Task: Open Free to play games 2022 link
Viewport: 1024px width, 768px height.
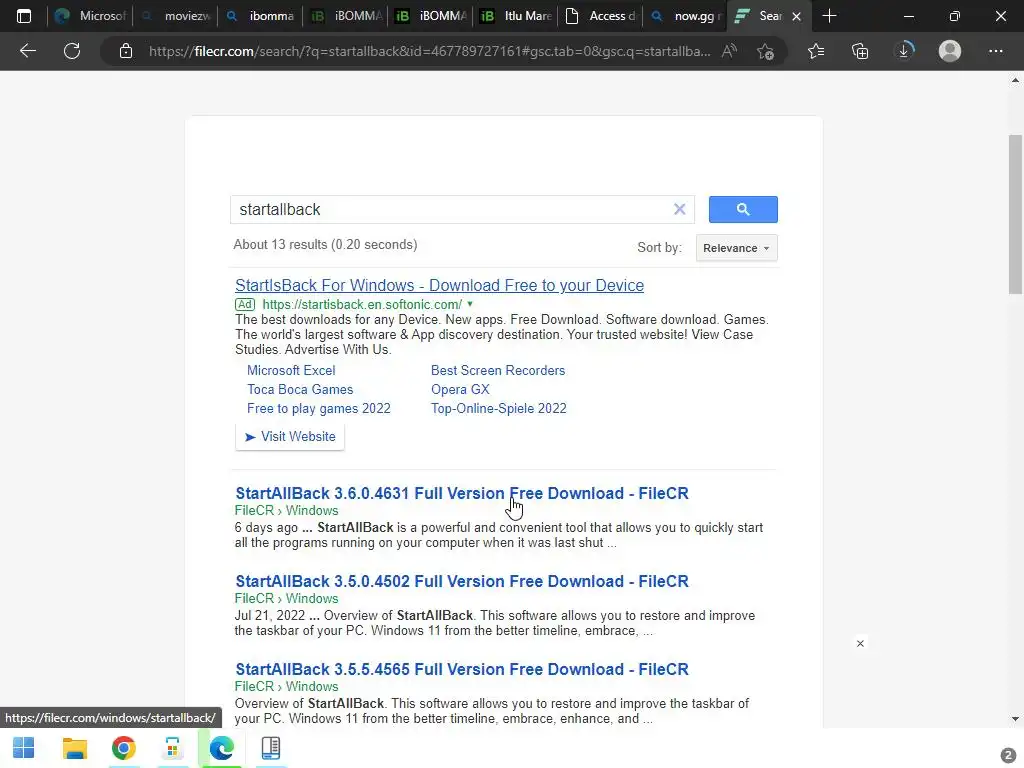Action: tap(319, 408)
